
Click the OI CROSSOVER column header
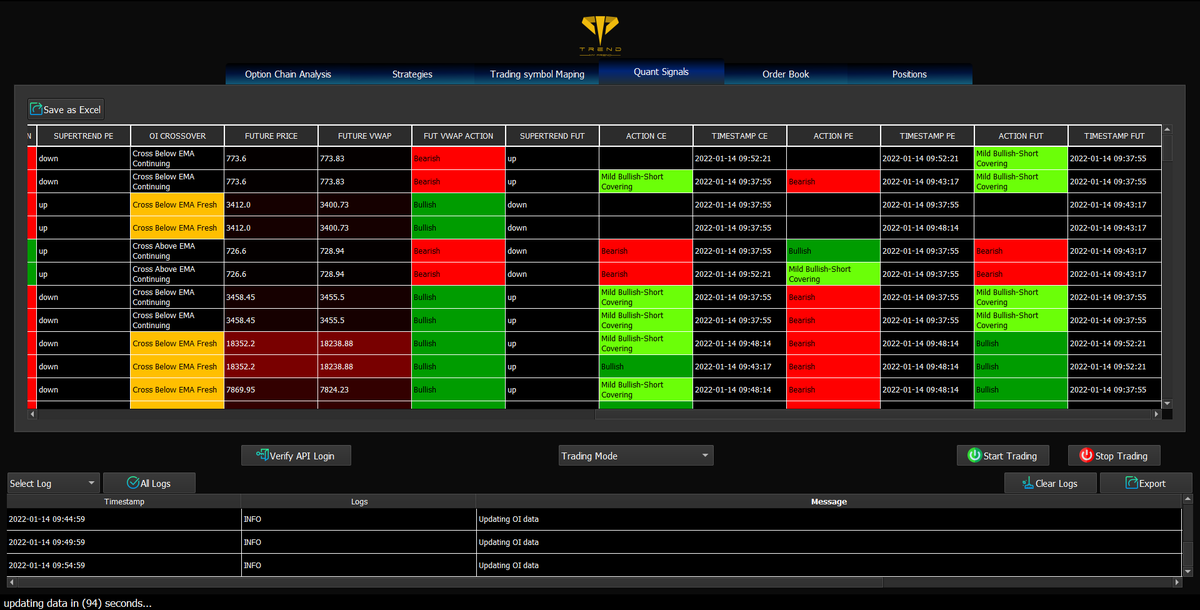tap(177, 136)
